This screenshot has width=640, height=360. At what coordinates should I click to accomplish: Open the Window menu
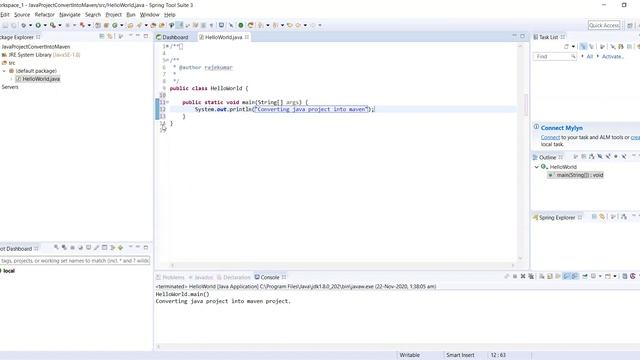coord(149,15)
